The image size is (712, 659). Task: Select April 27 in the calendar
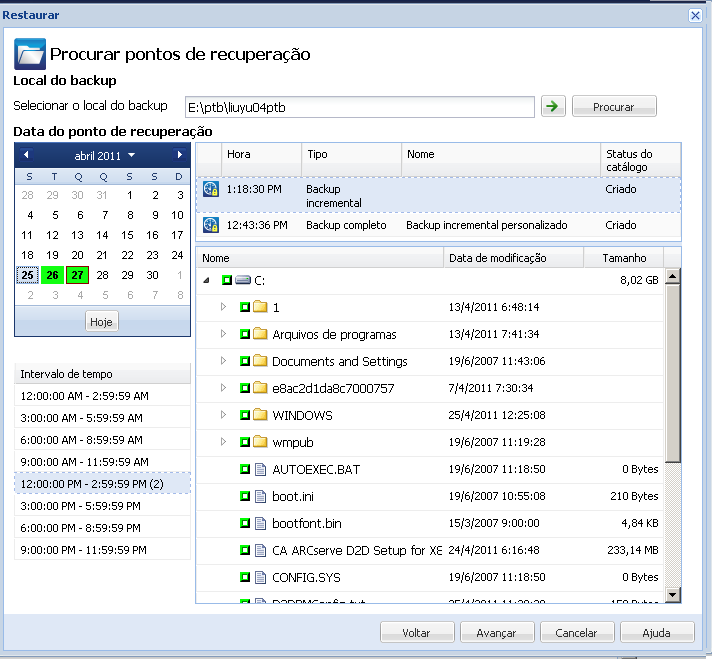77,275
